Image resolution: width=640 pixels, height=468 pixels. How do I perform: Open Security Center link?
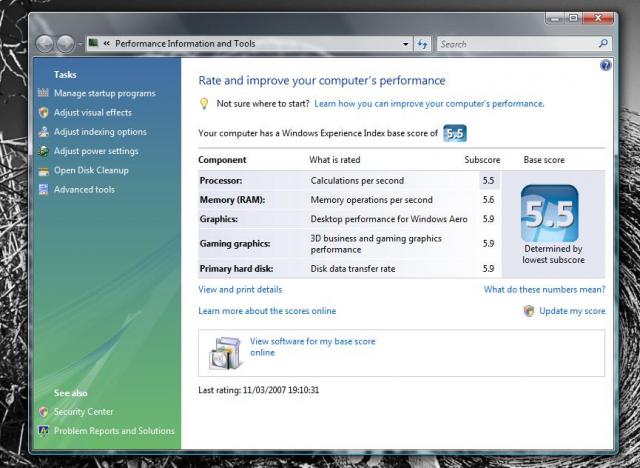point(84,411)
